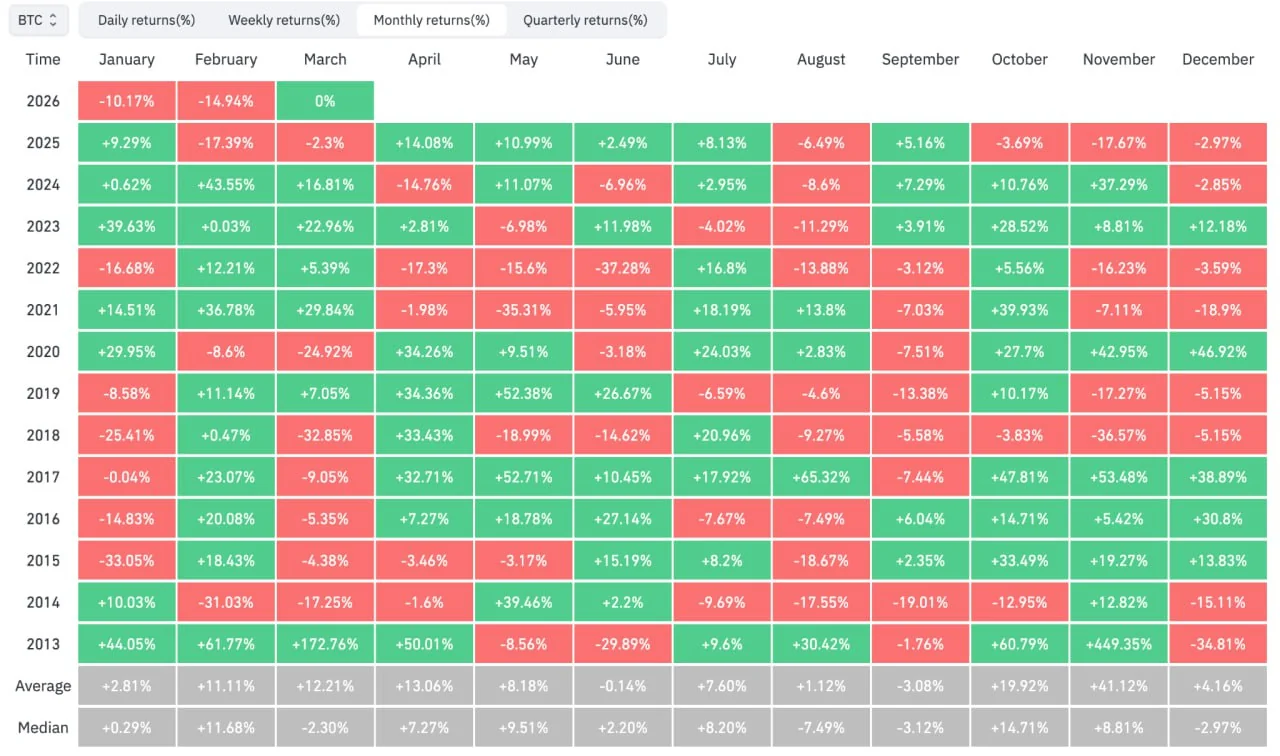Select the +65.32% August 2017 cell
Screen dimensions: 1280x756
pyautogui.click(x=821, y=477)
